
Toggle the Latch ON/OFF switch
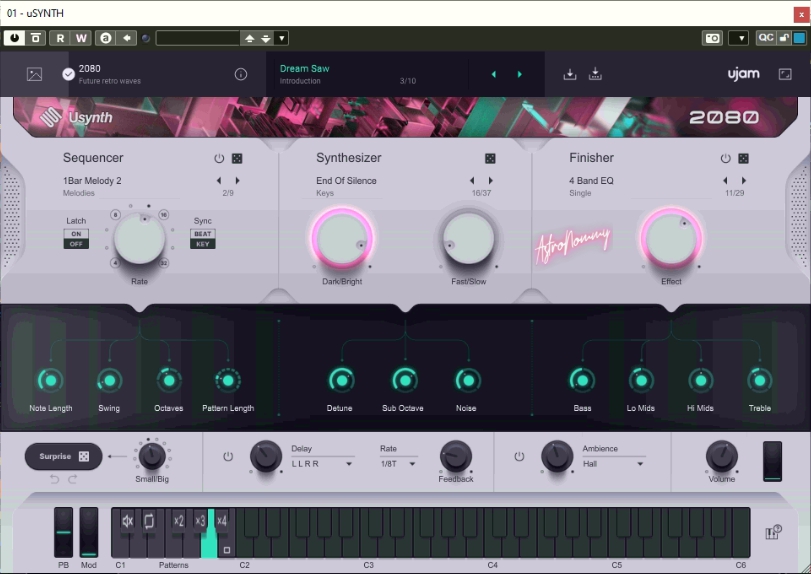coord(76,238)
